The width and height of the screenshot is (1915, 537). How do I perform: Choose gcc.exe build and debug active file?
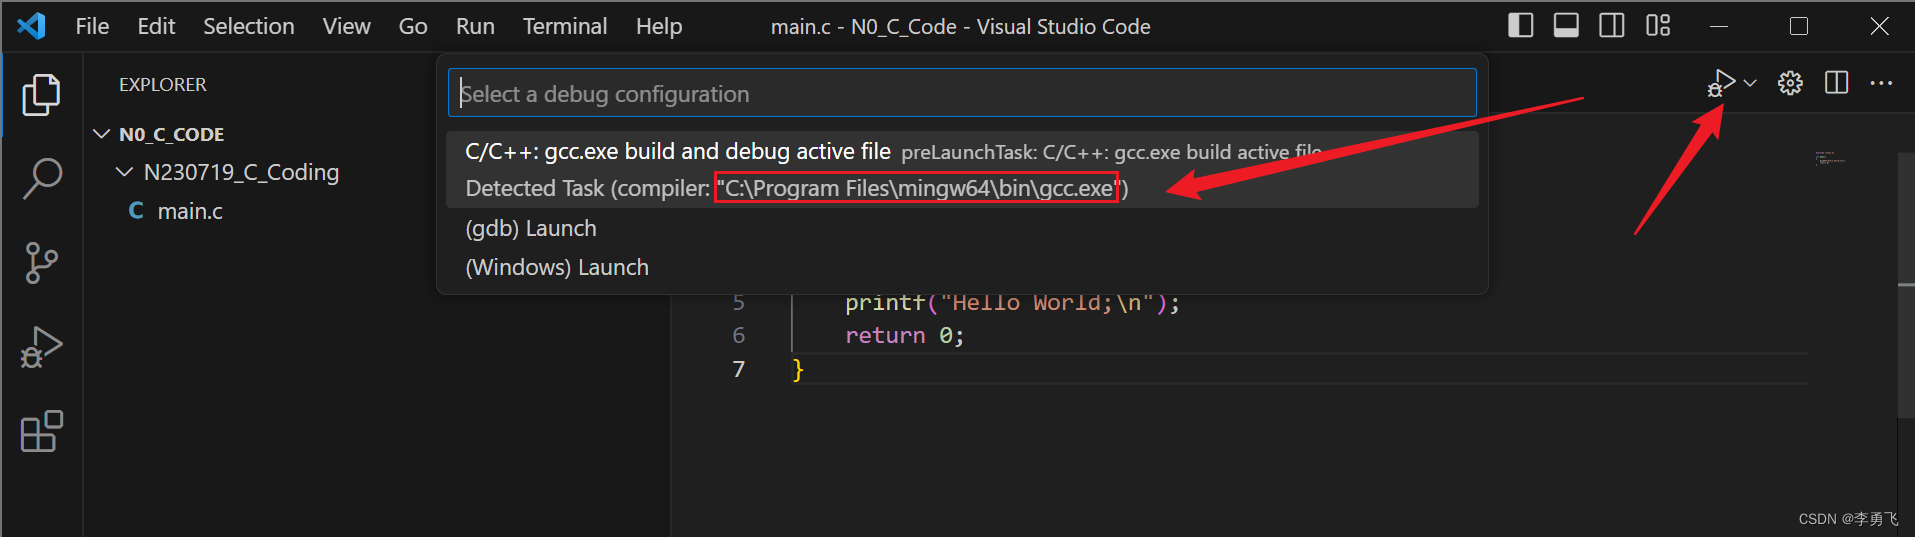[x=962, y=169]
